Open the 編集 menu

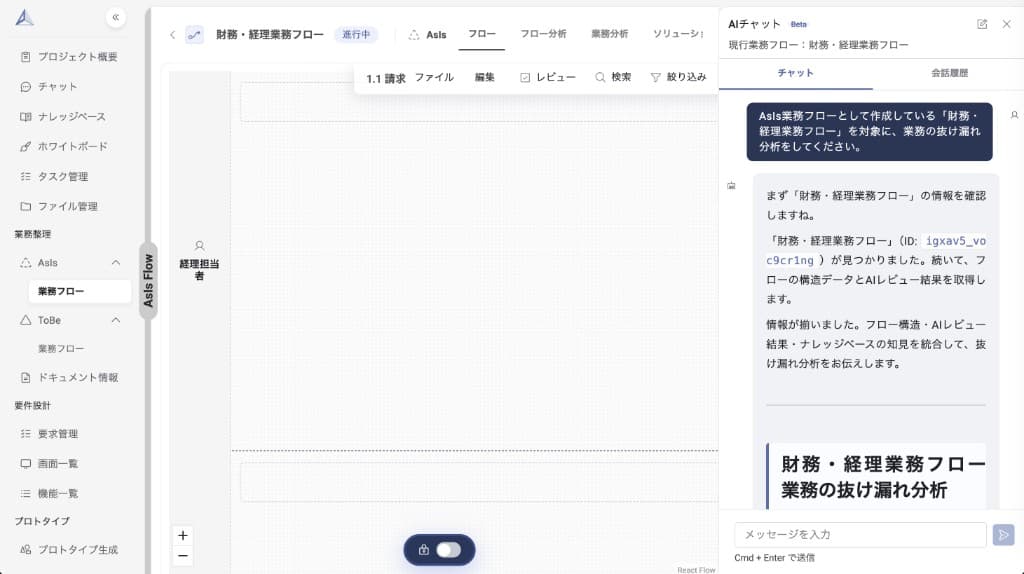(x=485, y=77)
